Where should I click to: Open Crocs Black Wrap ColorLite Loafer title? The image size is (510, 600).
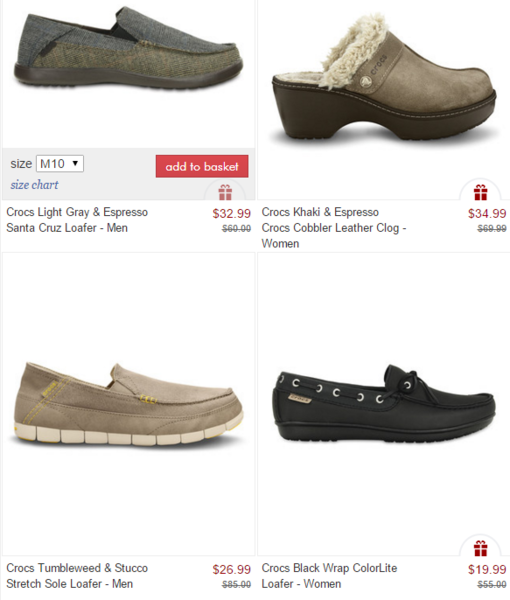click(329, 576)
